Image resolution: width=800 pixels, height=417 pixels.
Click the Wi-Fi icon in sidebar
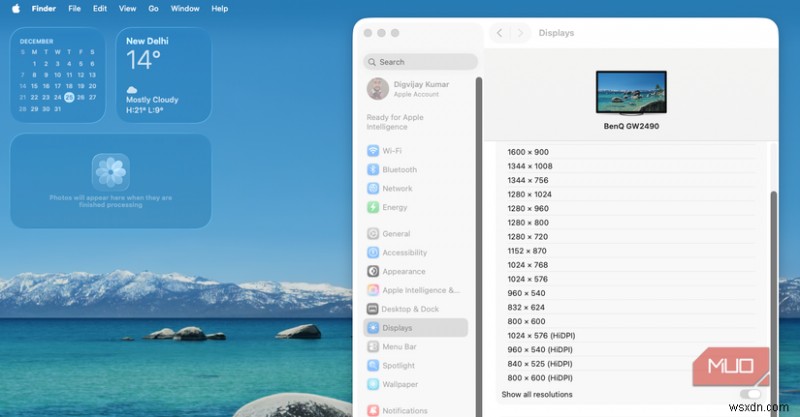[373, 151]
